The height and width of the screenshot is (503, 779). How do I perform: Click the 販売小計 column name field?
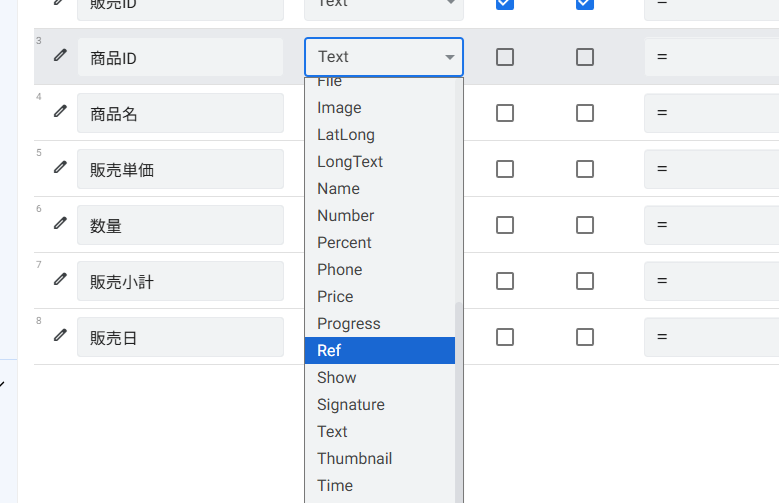pyautogui.click(x=180, y=281)
